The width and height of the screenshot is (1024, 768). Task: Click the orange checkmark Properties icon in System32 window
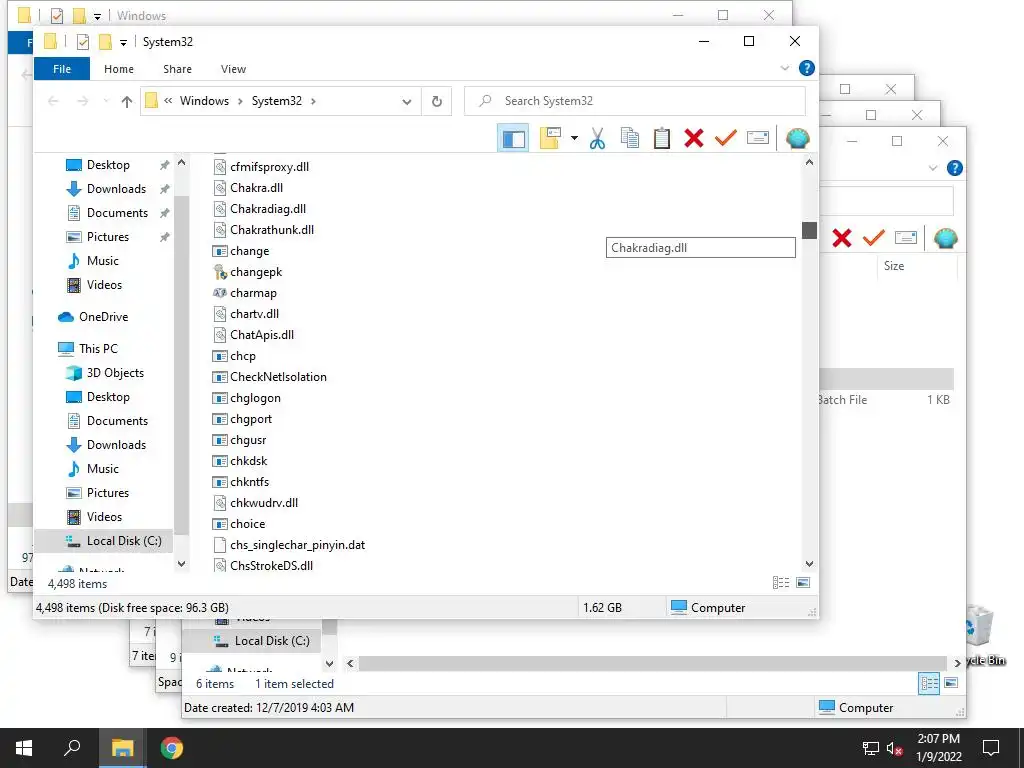pyautogui.click(x=726, y=138)
